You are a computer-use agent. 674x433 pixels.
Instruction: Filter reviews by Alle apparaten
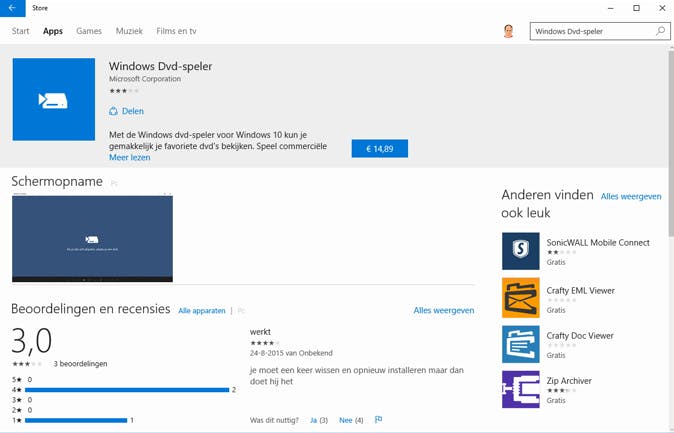[202, 310]
